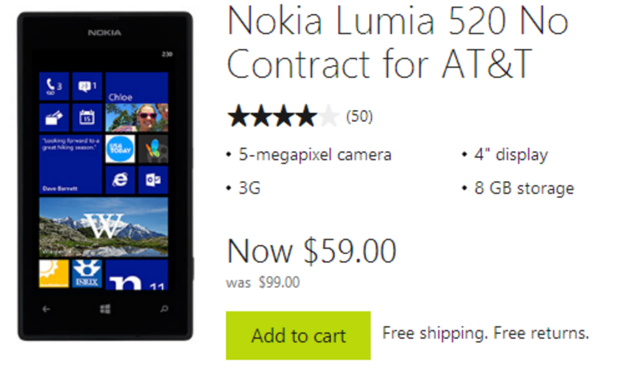620x372 pixels.
Task: Tap the USA Today tile
Action: [120, 149]
